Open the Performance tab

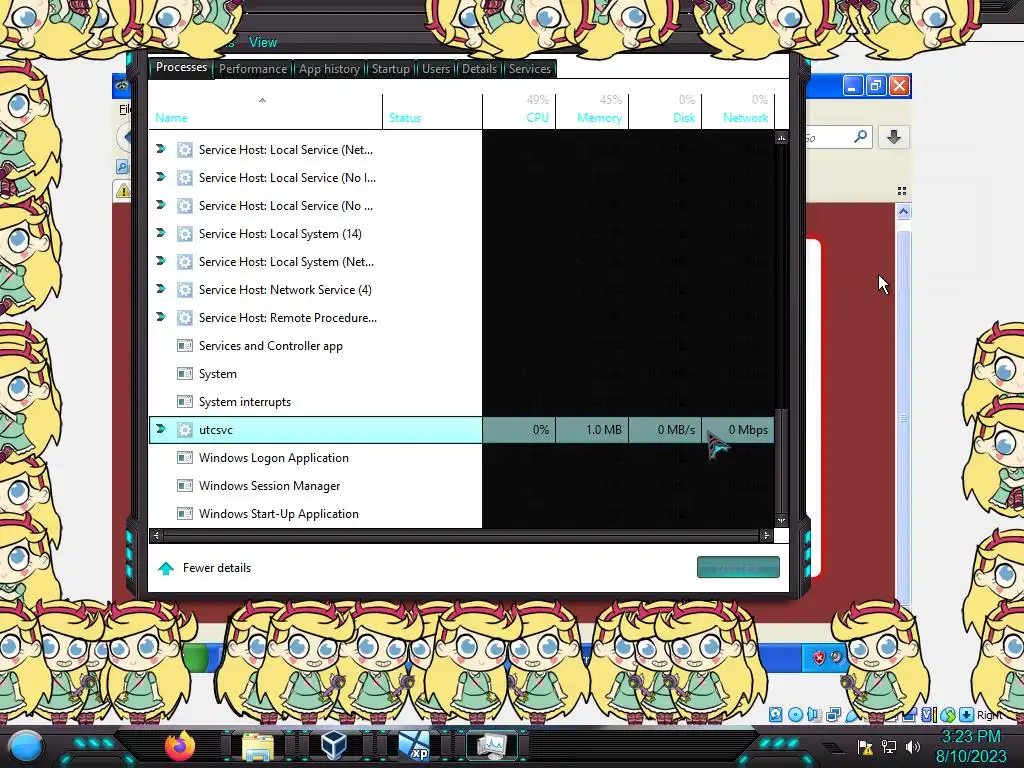point(253,69)
